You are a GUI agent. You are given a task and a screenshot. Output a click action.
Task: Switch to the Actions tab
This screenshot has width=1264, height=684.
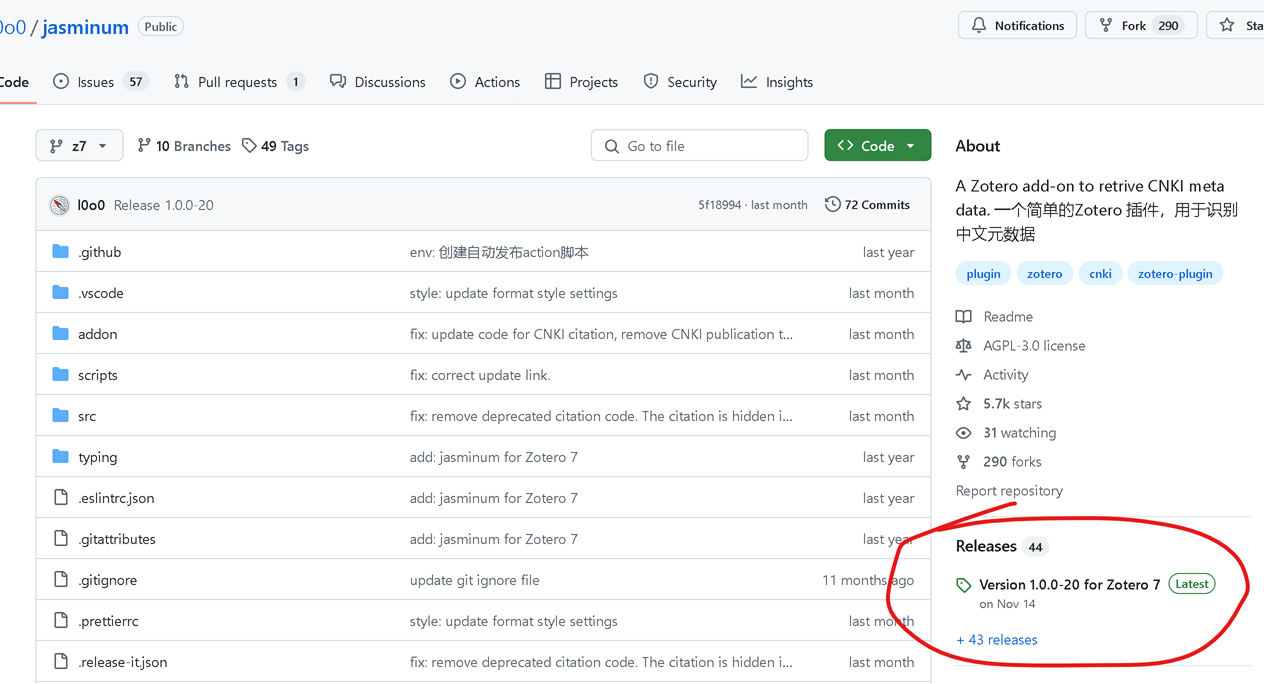tap(485, 82)
